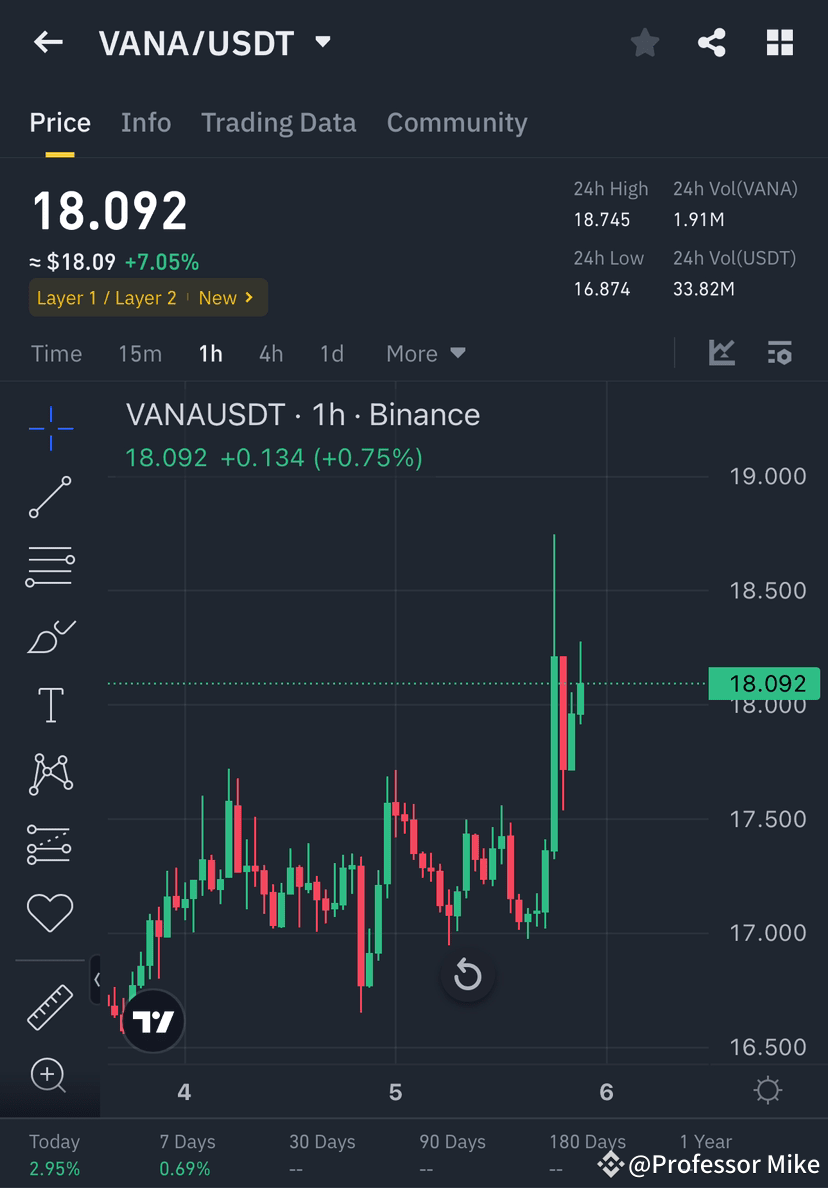Reset chart view with circular arrow
Screen dimensions: 828x1188
click(467, 974)
